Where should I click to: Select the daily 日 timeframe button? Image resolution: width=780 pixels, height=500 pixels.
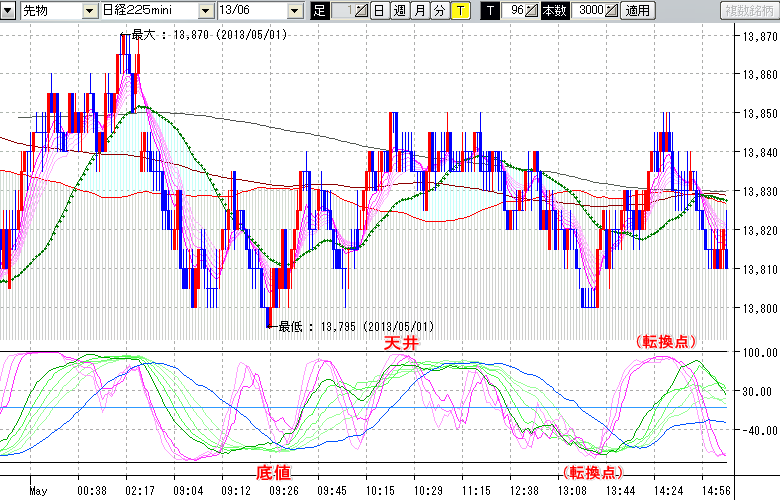click(x=379, y=11)
